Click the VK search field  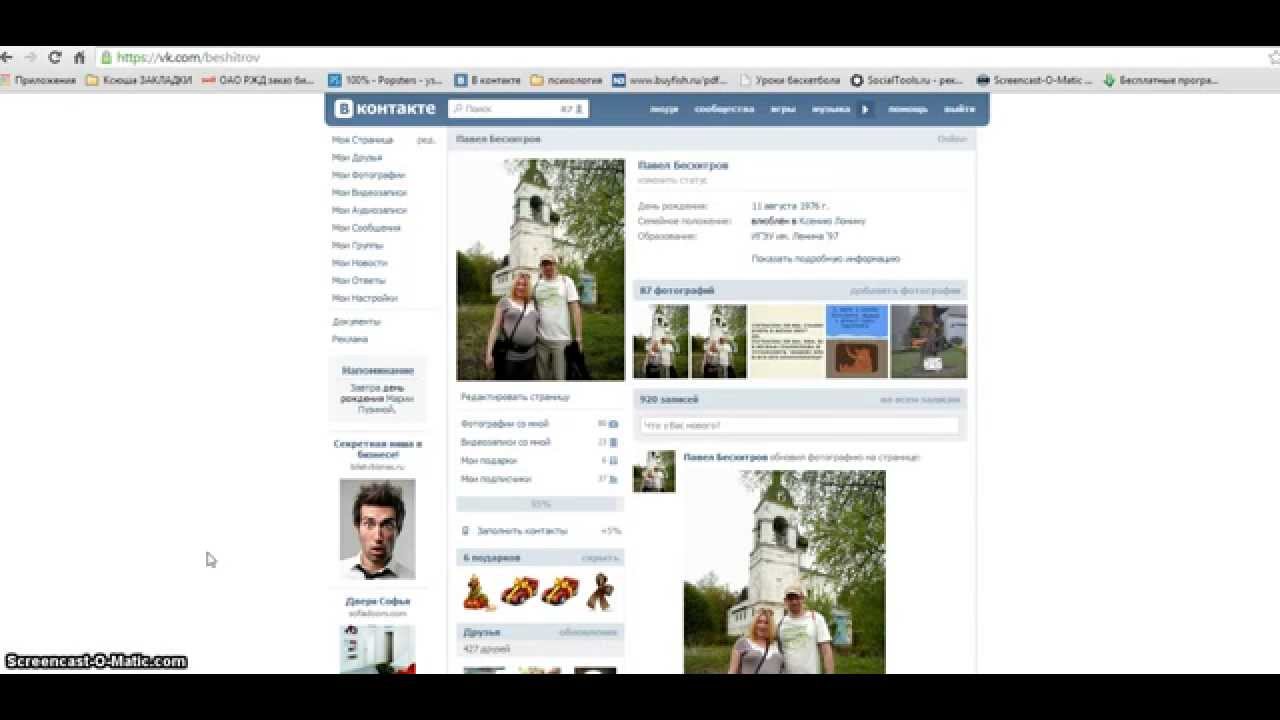tap(517, 109)
